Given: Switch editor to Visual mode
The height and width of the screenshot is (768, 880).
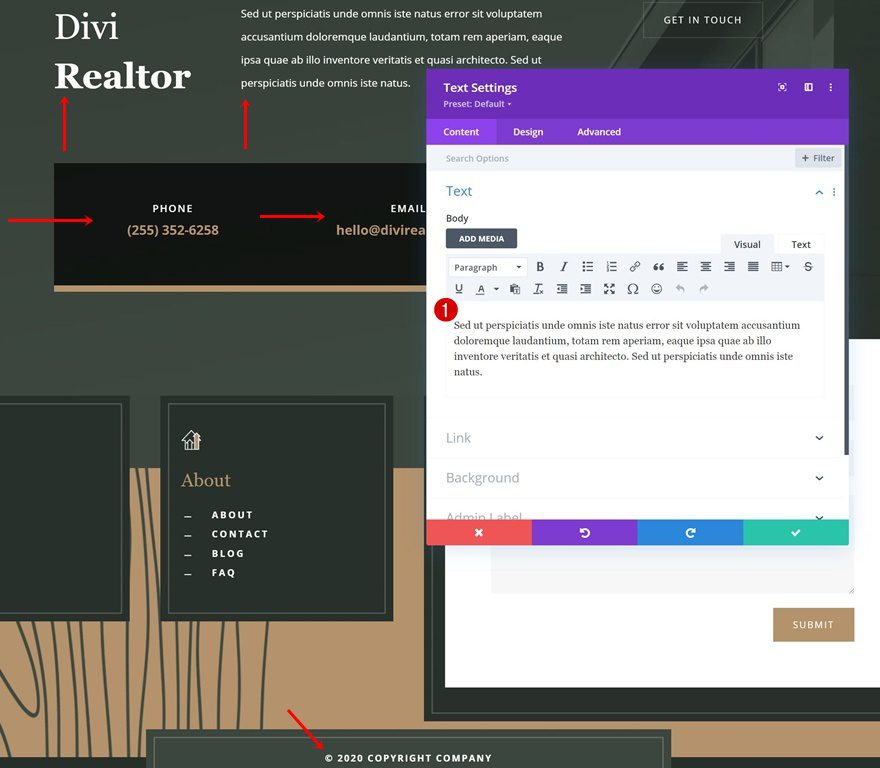Looking at the screenshot, I should click(747, 243).
